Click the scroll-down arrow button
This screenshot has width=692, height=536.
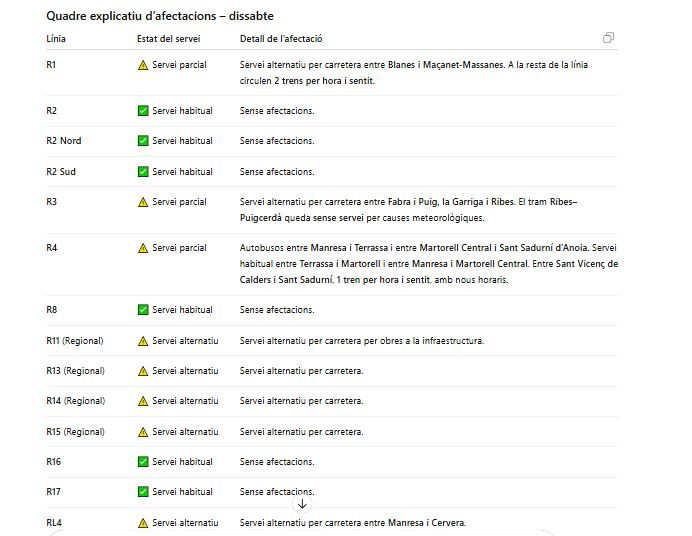303,504
